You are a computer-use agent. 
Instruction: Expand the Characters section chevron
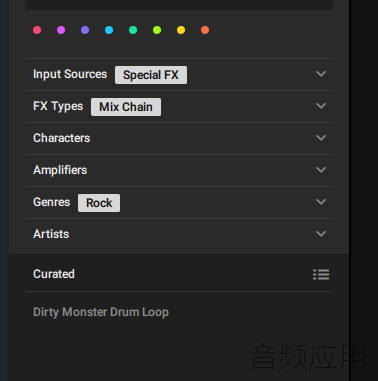pos(321,138)
